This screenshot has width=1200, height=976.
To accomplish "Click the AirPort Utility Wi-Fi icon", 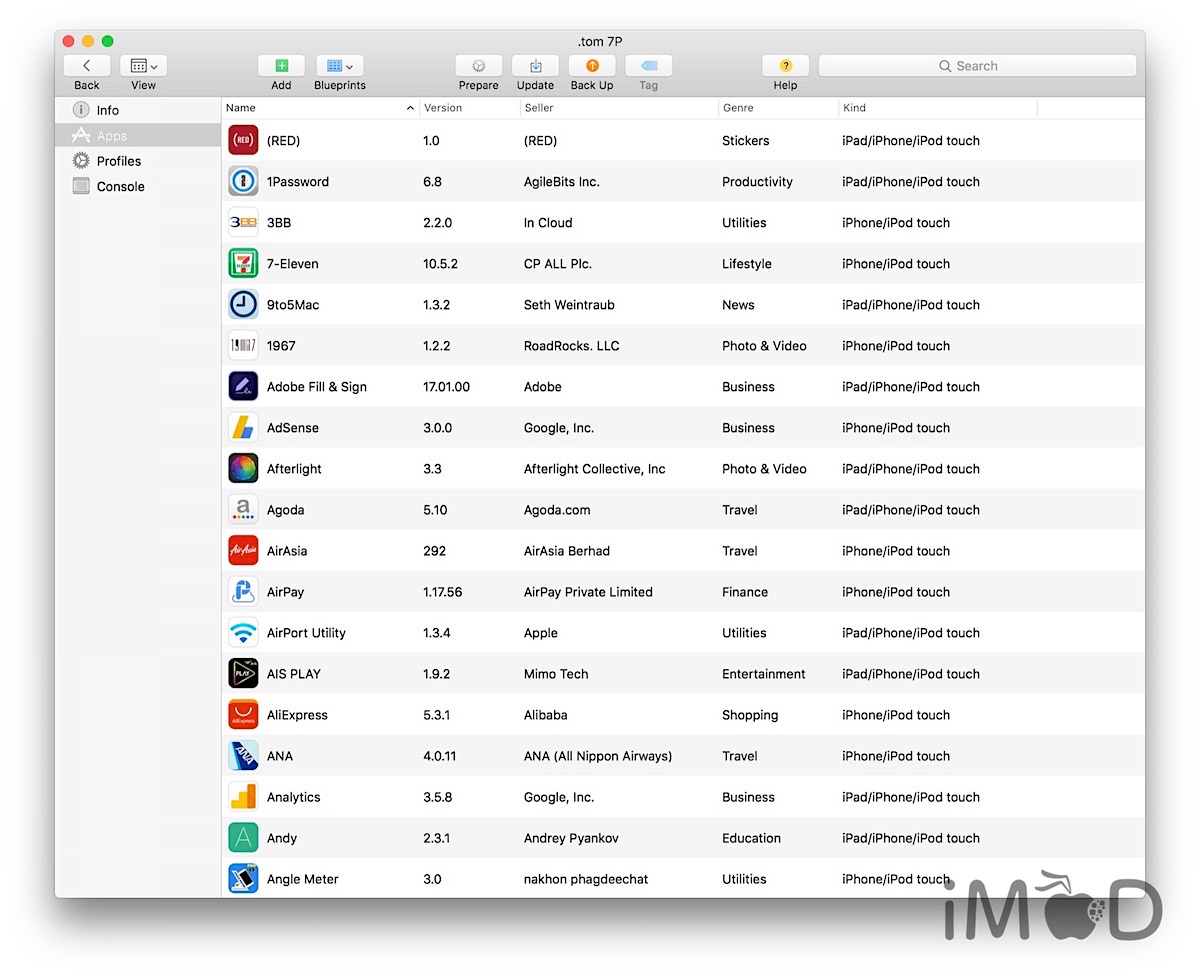I will pos(243,633).
